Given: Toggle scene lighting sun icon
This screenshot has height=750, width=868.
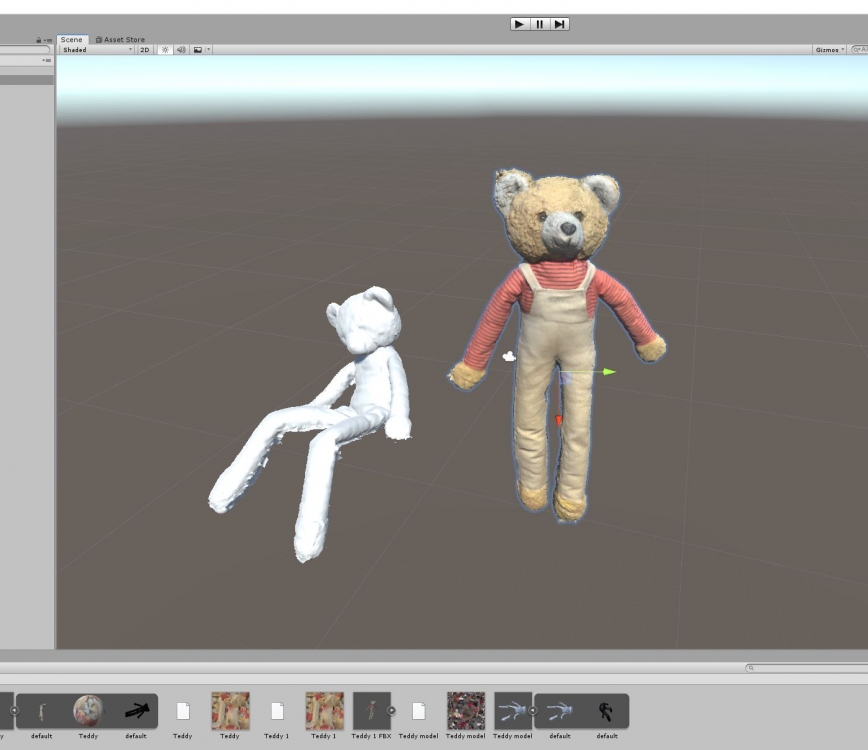Looking at the screenshot, I should tap(164, 50).
